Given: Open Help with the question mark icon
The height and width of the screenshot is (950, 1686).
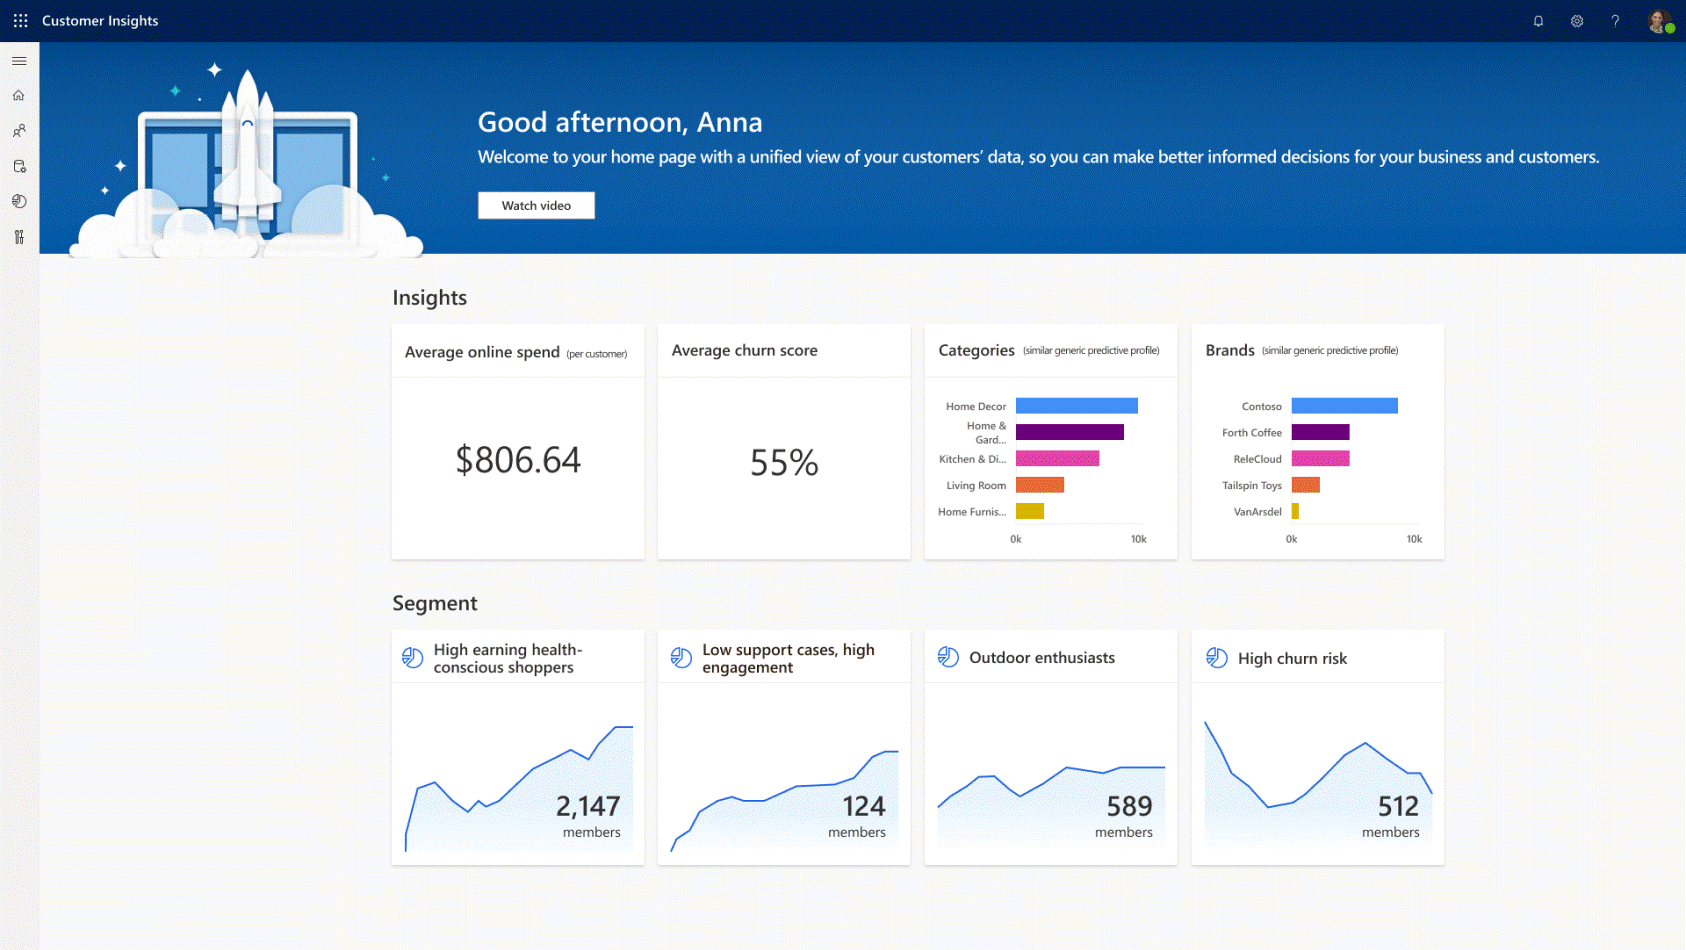Looking at the screenshot, I should (1615, 20).
